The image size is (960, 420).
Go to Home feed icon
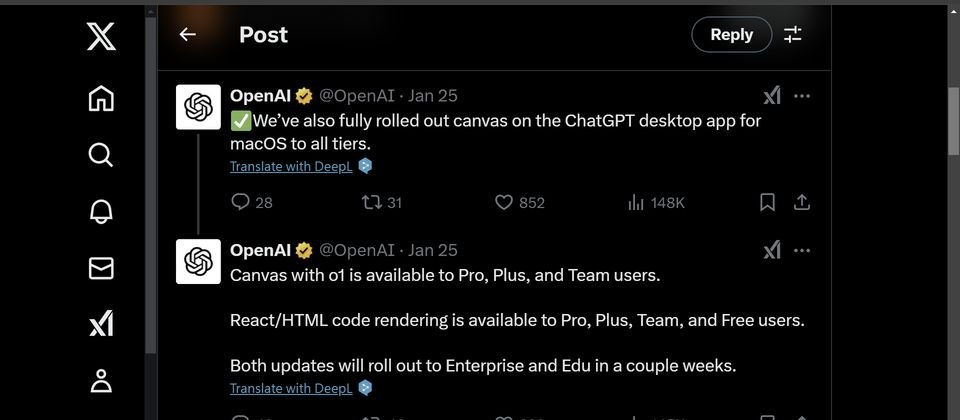pyautogui.click(x=101, y=99)
